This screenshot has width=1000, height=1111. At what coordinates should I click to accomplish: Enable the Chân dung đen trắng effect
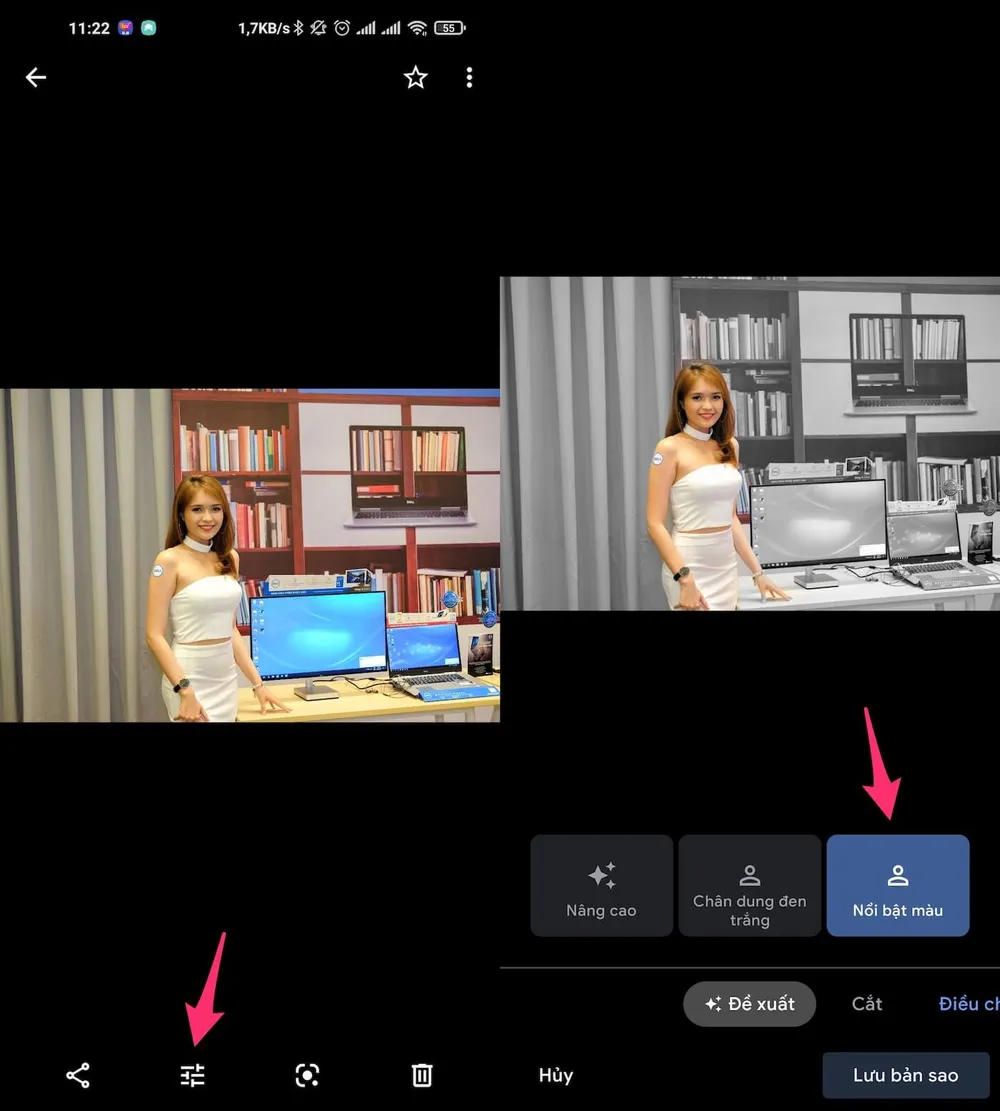(x=749, y=885)
